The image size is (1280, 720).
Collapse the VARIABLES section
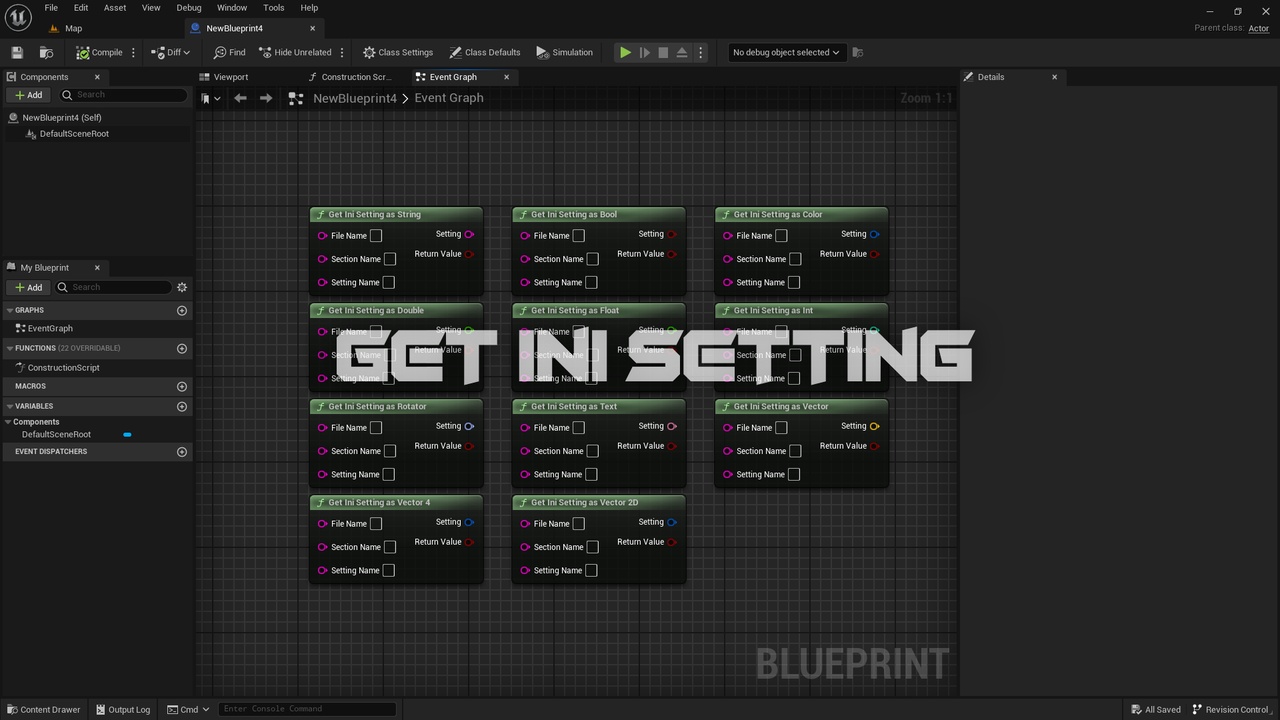coord(8,406)
